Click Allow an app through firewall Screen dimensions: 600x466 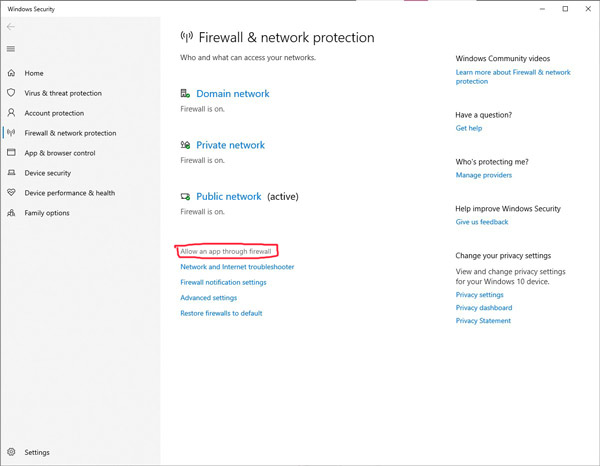click(226, 251)
